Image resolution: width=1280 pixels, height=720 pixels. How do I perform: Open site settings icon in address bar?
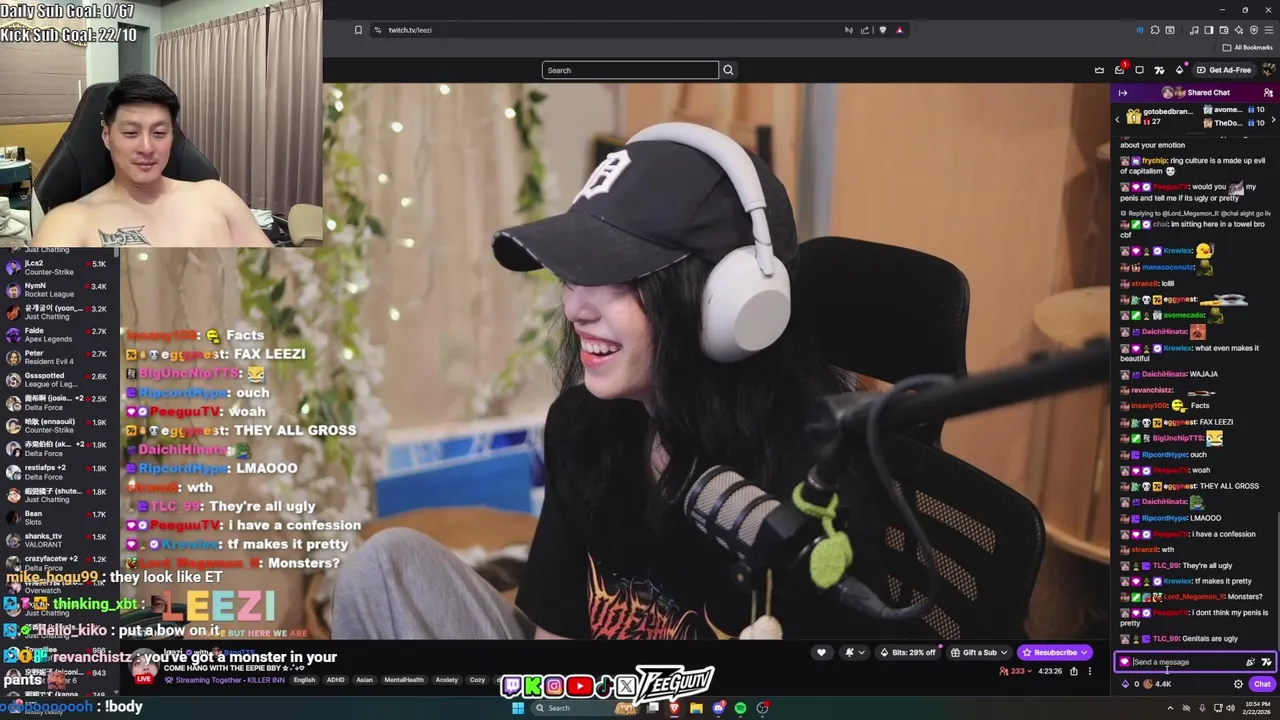pyautogui.click(x=377, y=30)
